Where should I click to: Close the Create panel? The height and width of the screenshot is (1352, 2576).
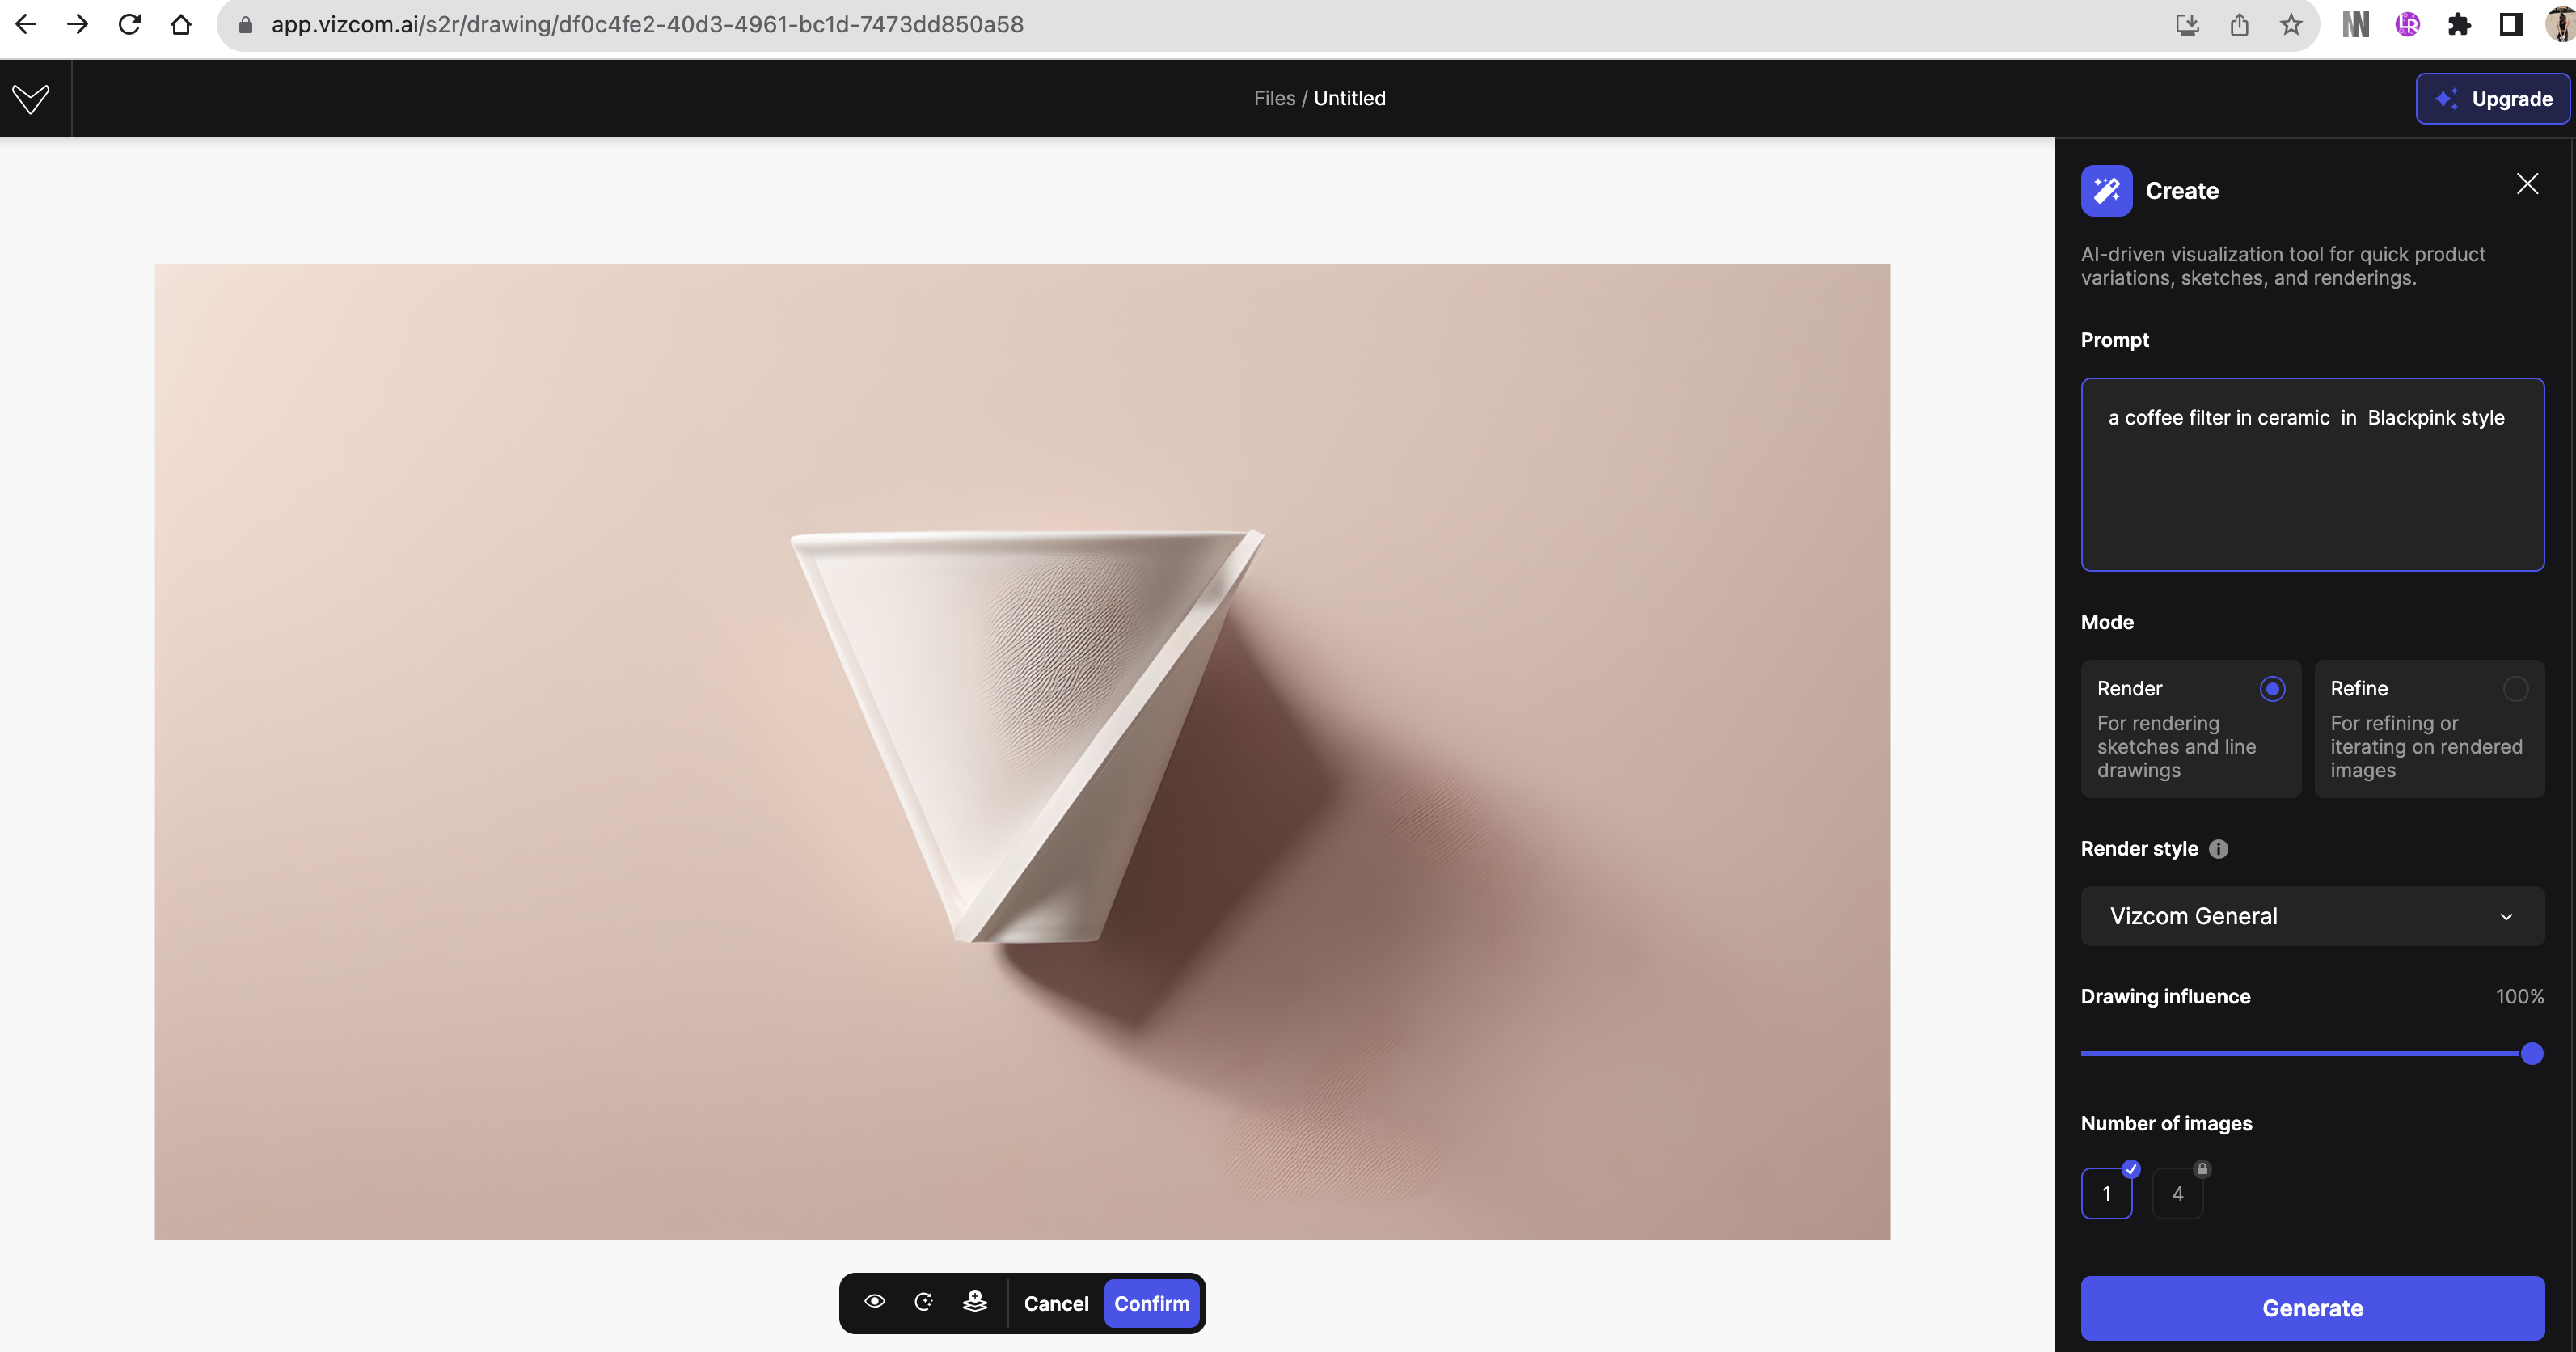point(2527,184)
